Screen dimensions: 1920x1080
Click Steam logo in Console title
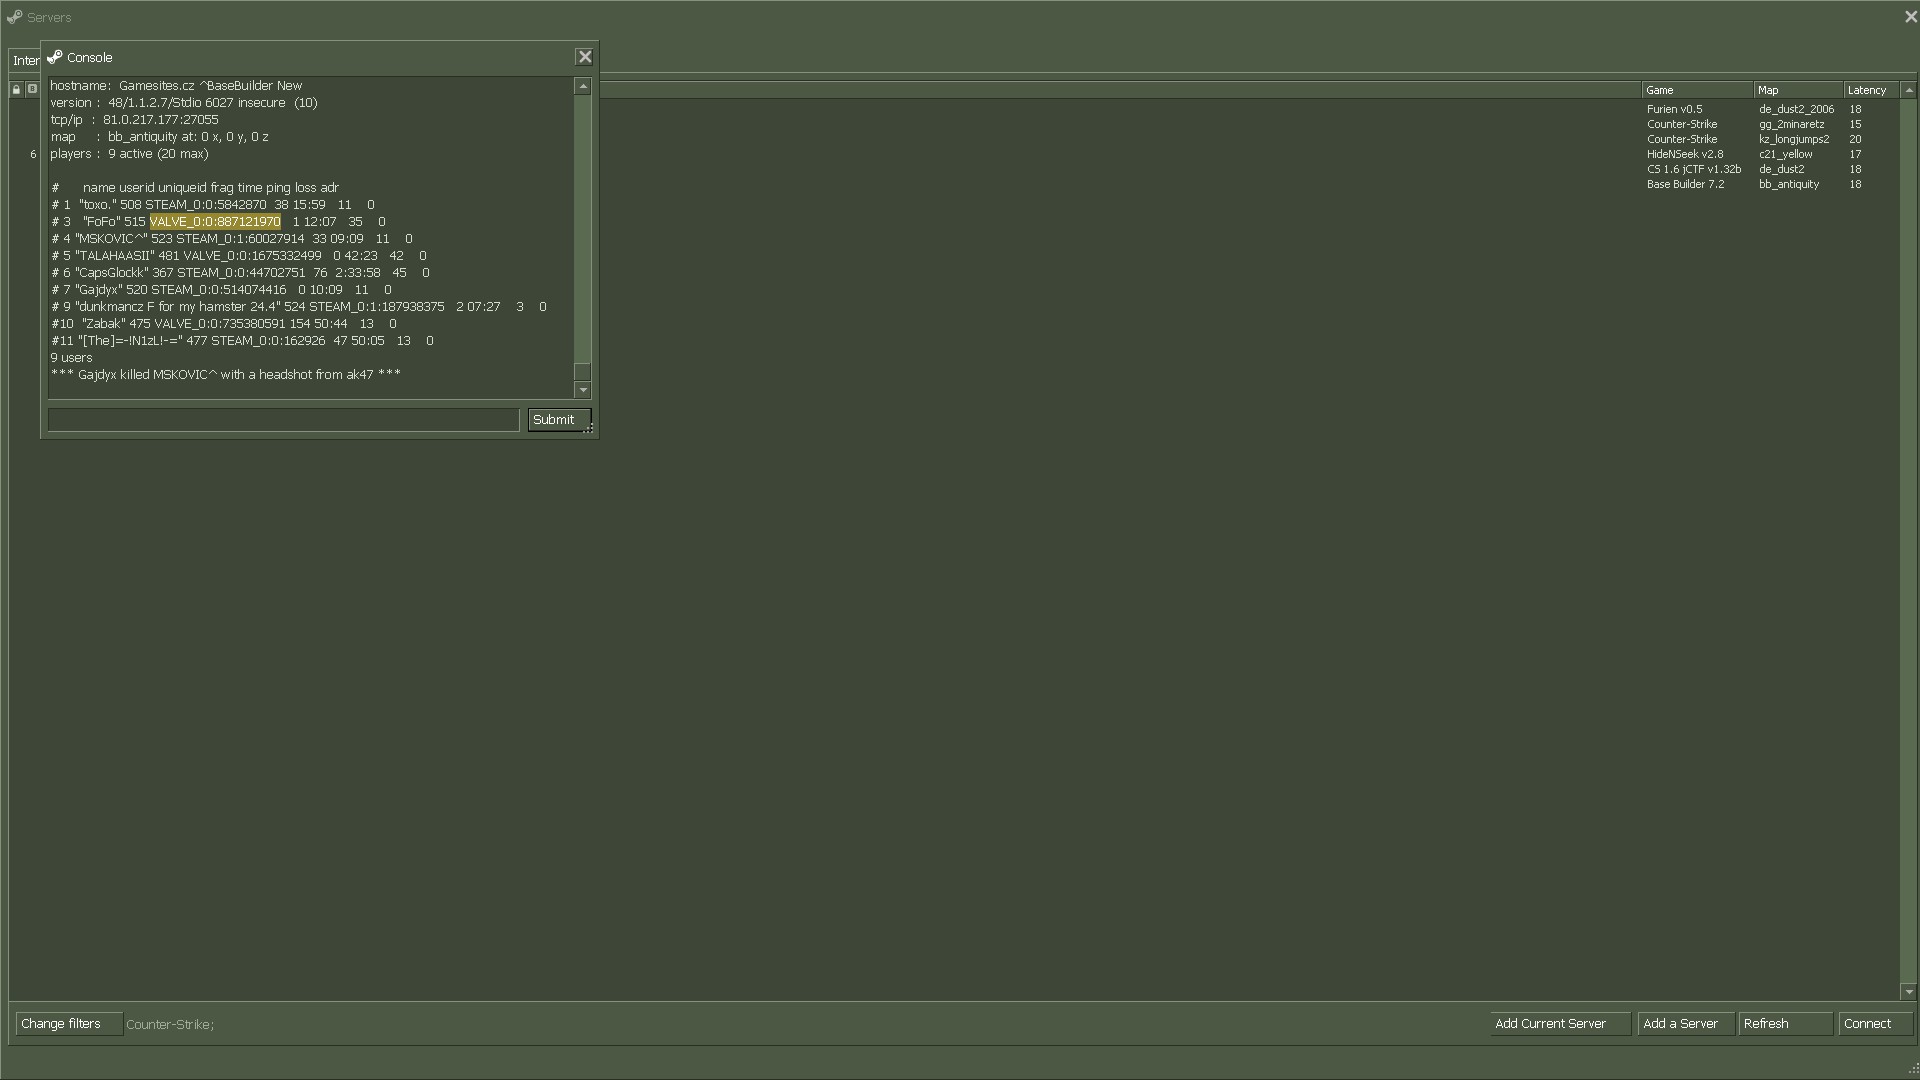pos(55,57)
